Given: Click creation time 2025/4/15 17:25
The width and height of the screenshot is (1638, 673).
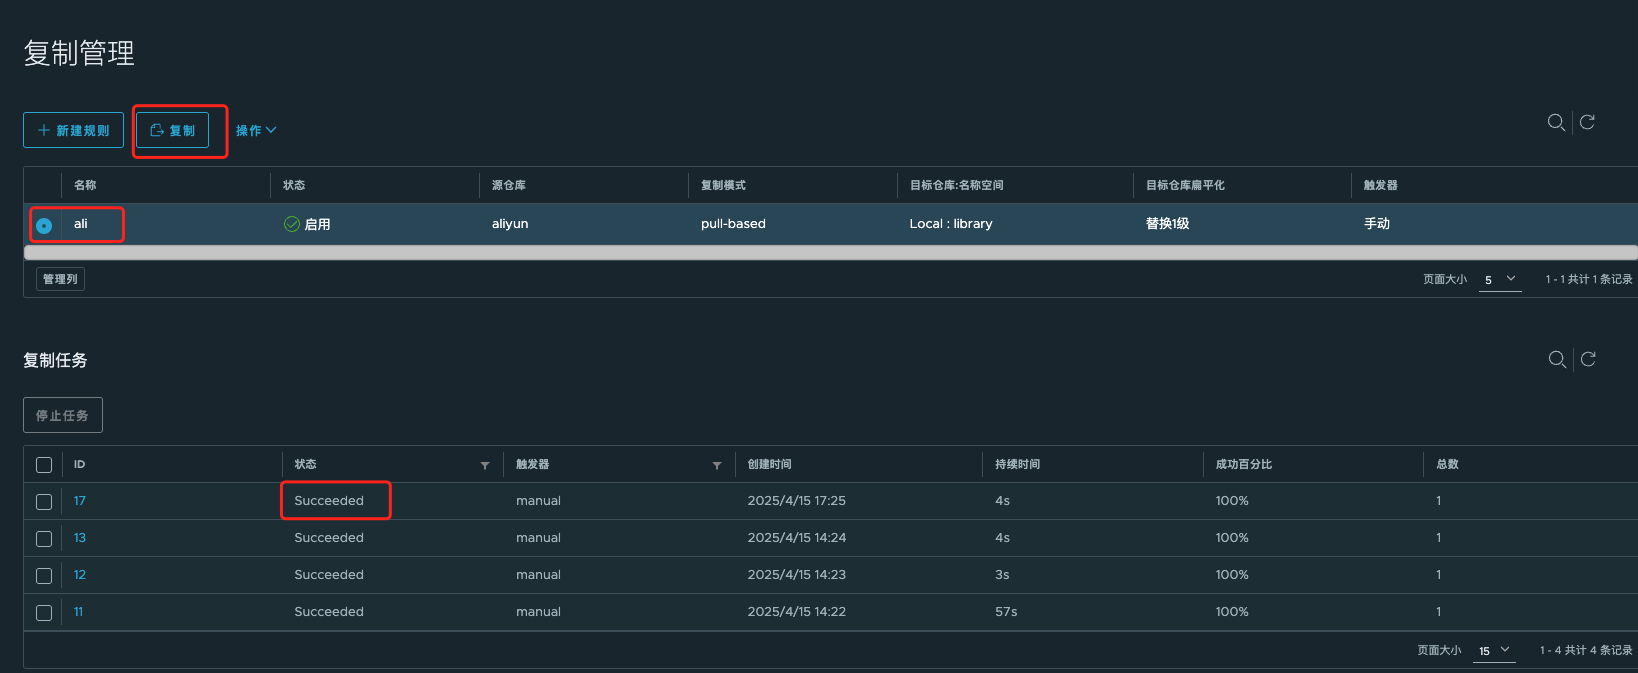Looking at the screenshot, I should [x=797, y=501].
